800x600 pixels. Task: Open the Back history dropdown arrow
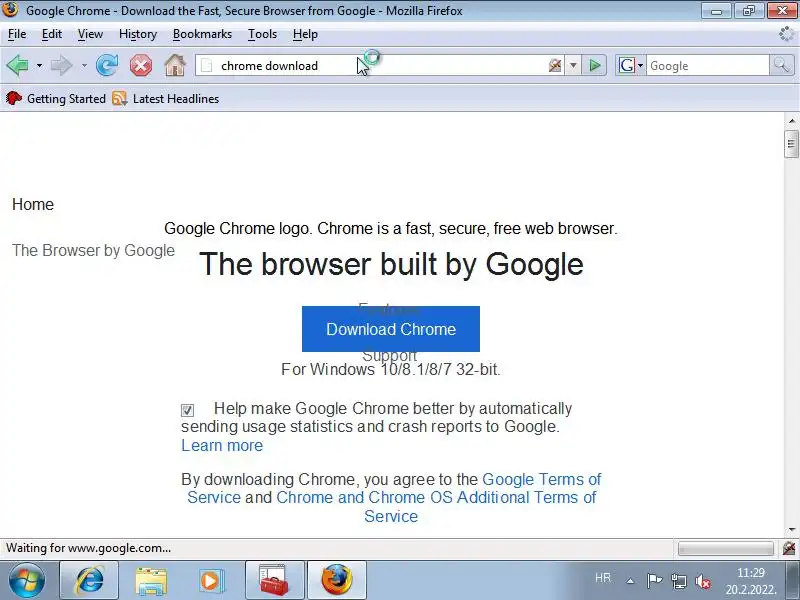[39, 65]
